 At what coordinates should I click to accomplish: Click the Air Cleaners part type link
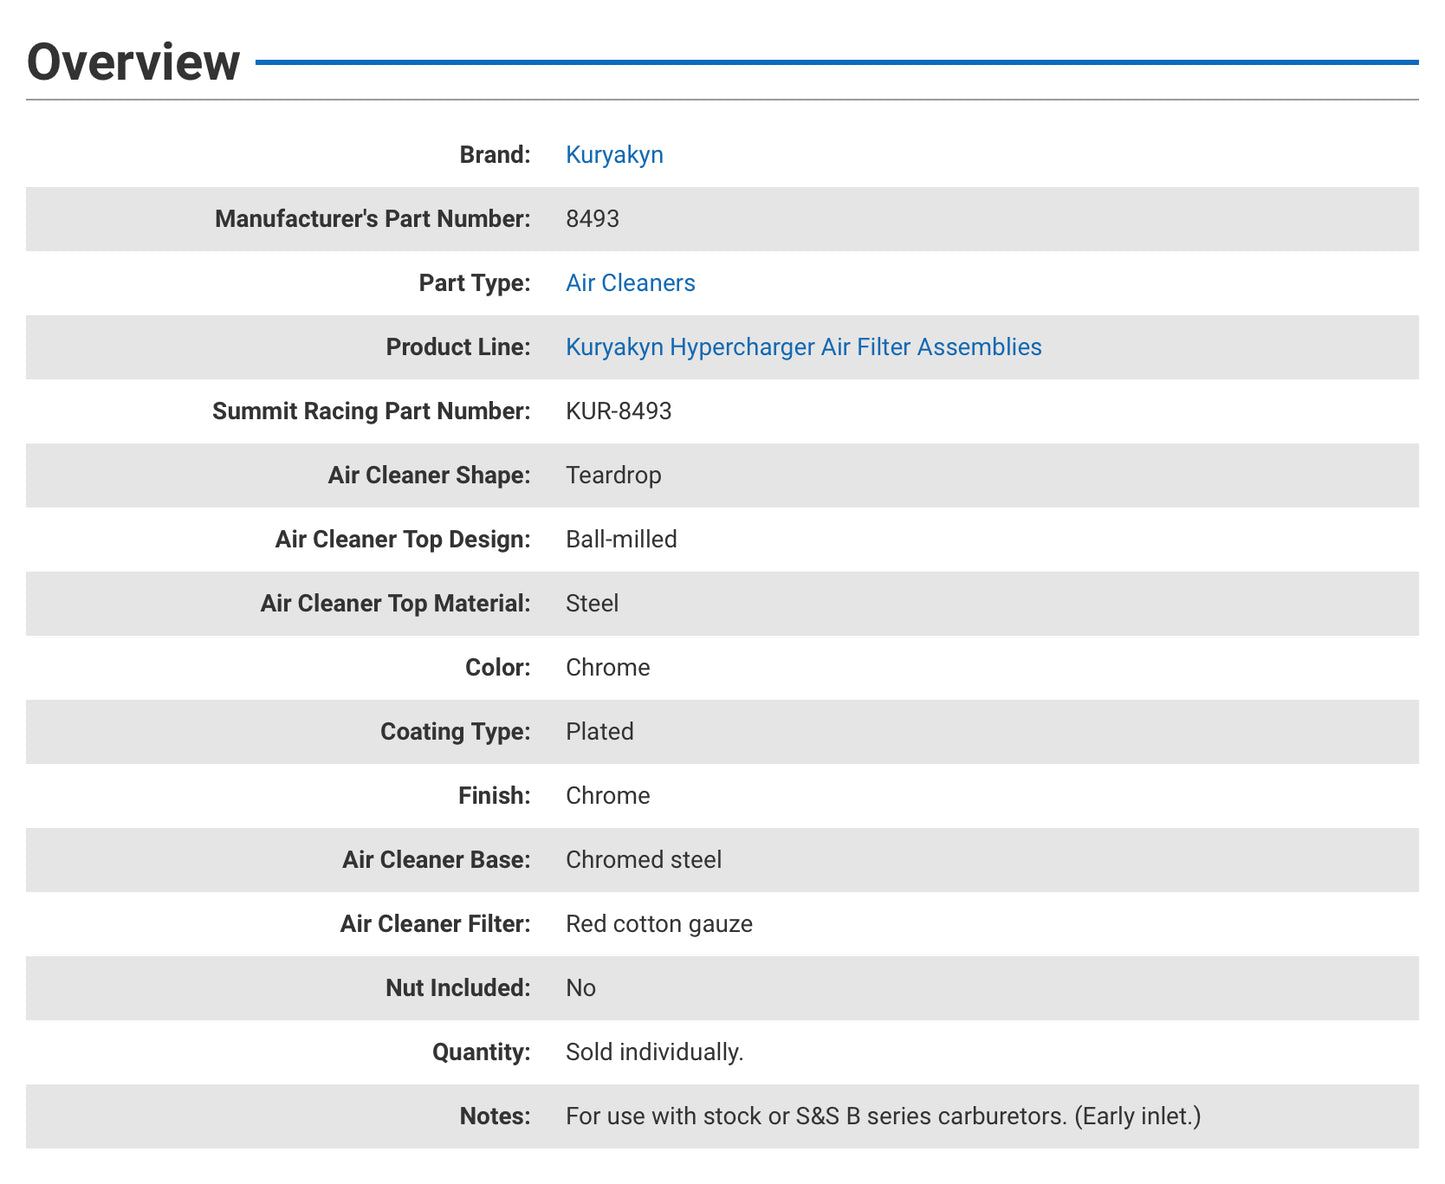[630, 283]
